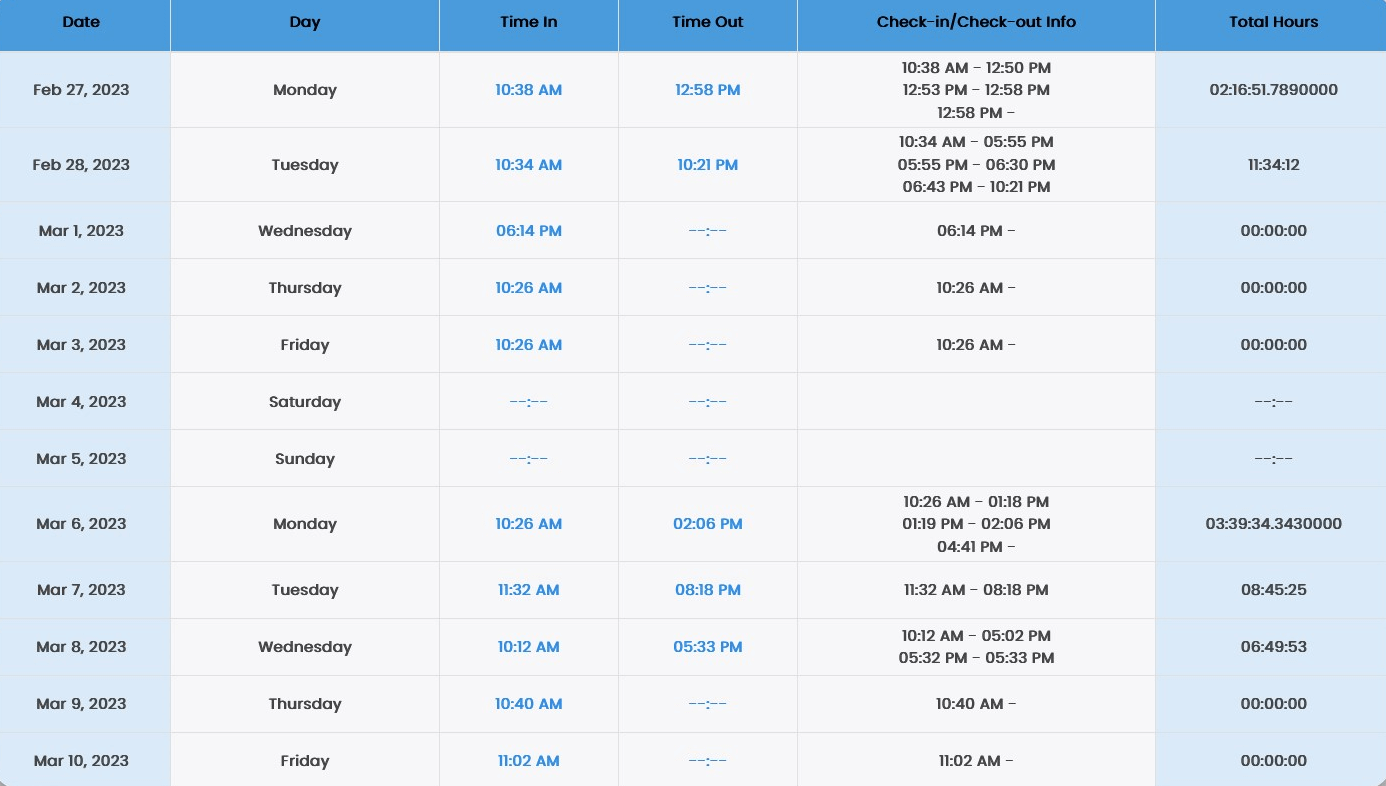The width and height of the screenshot is (1386, 786).
Task: Click the 12:53 PM - 12:58 PM entry
Action: click(x=976, y=90)
